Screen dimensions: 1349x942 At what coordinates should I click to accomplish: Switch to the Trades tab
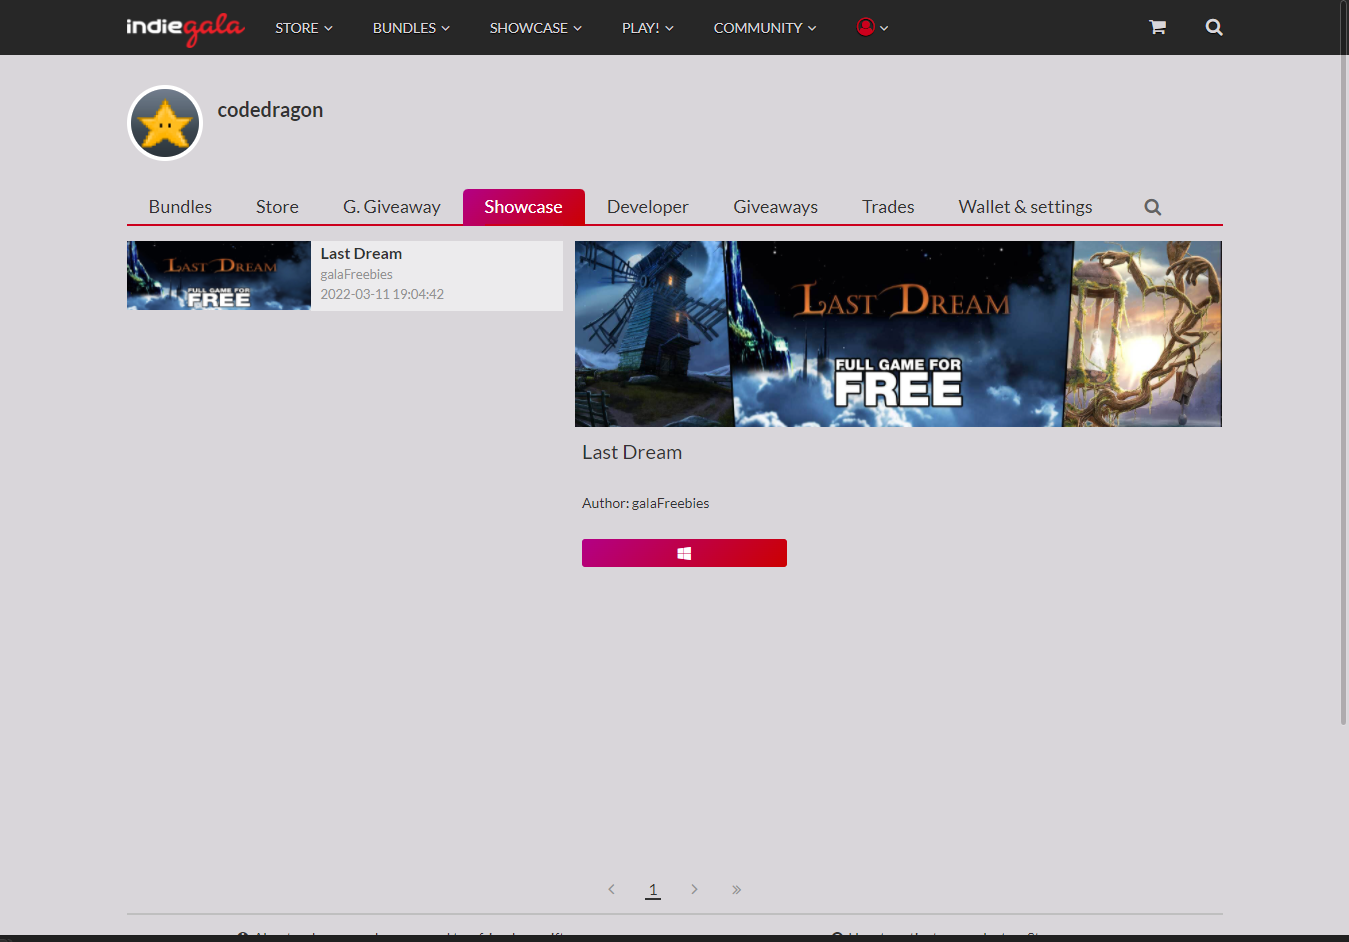(x=888, y=207)
